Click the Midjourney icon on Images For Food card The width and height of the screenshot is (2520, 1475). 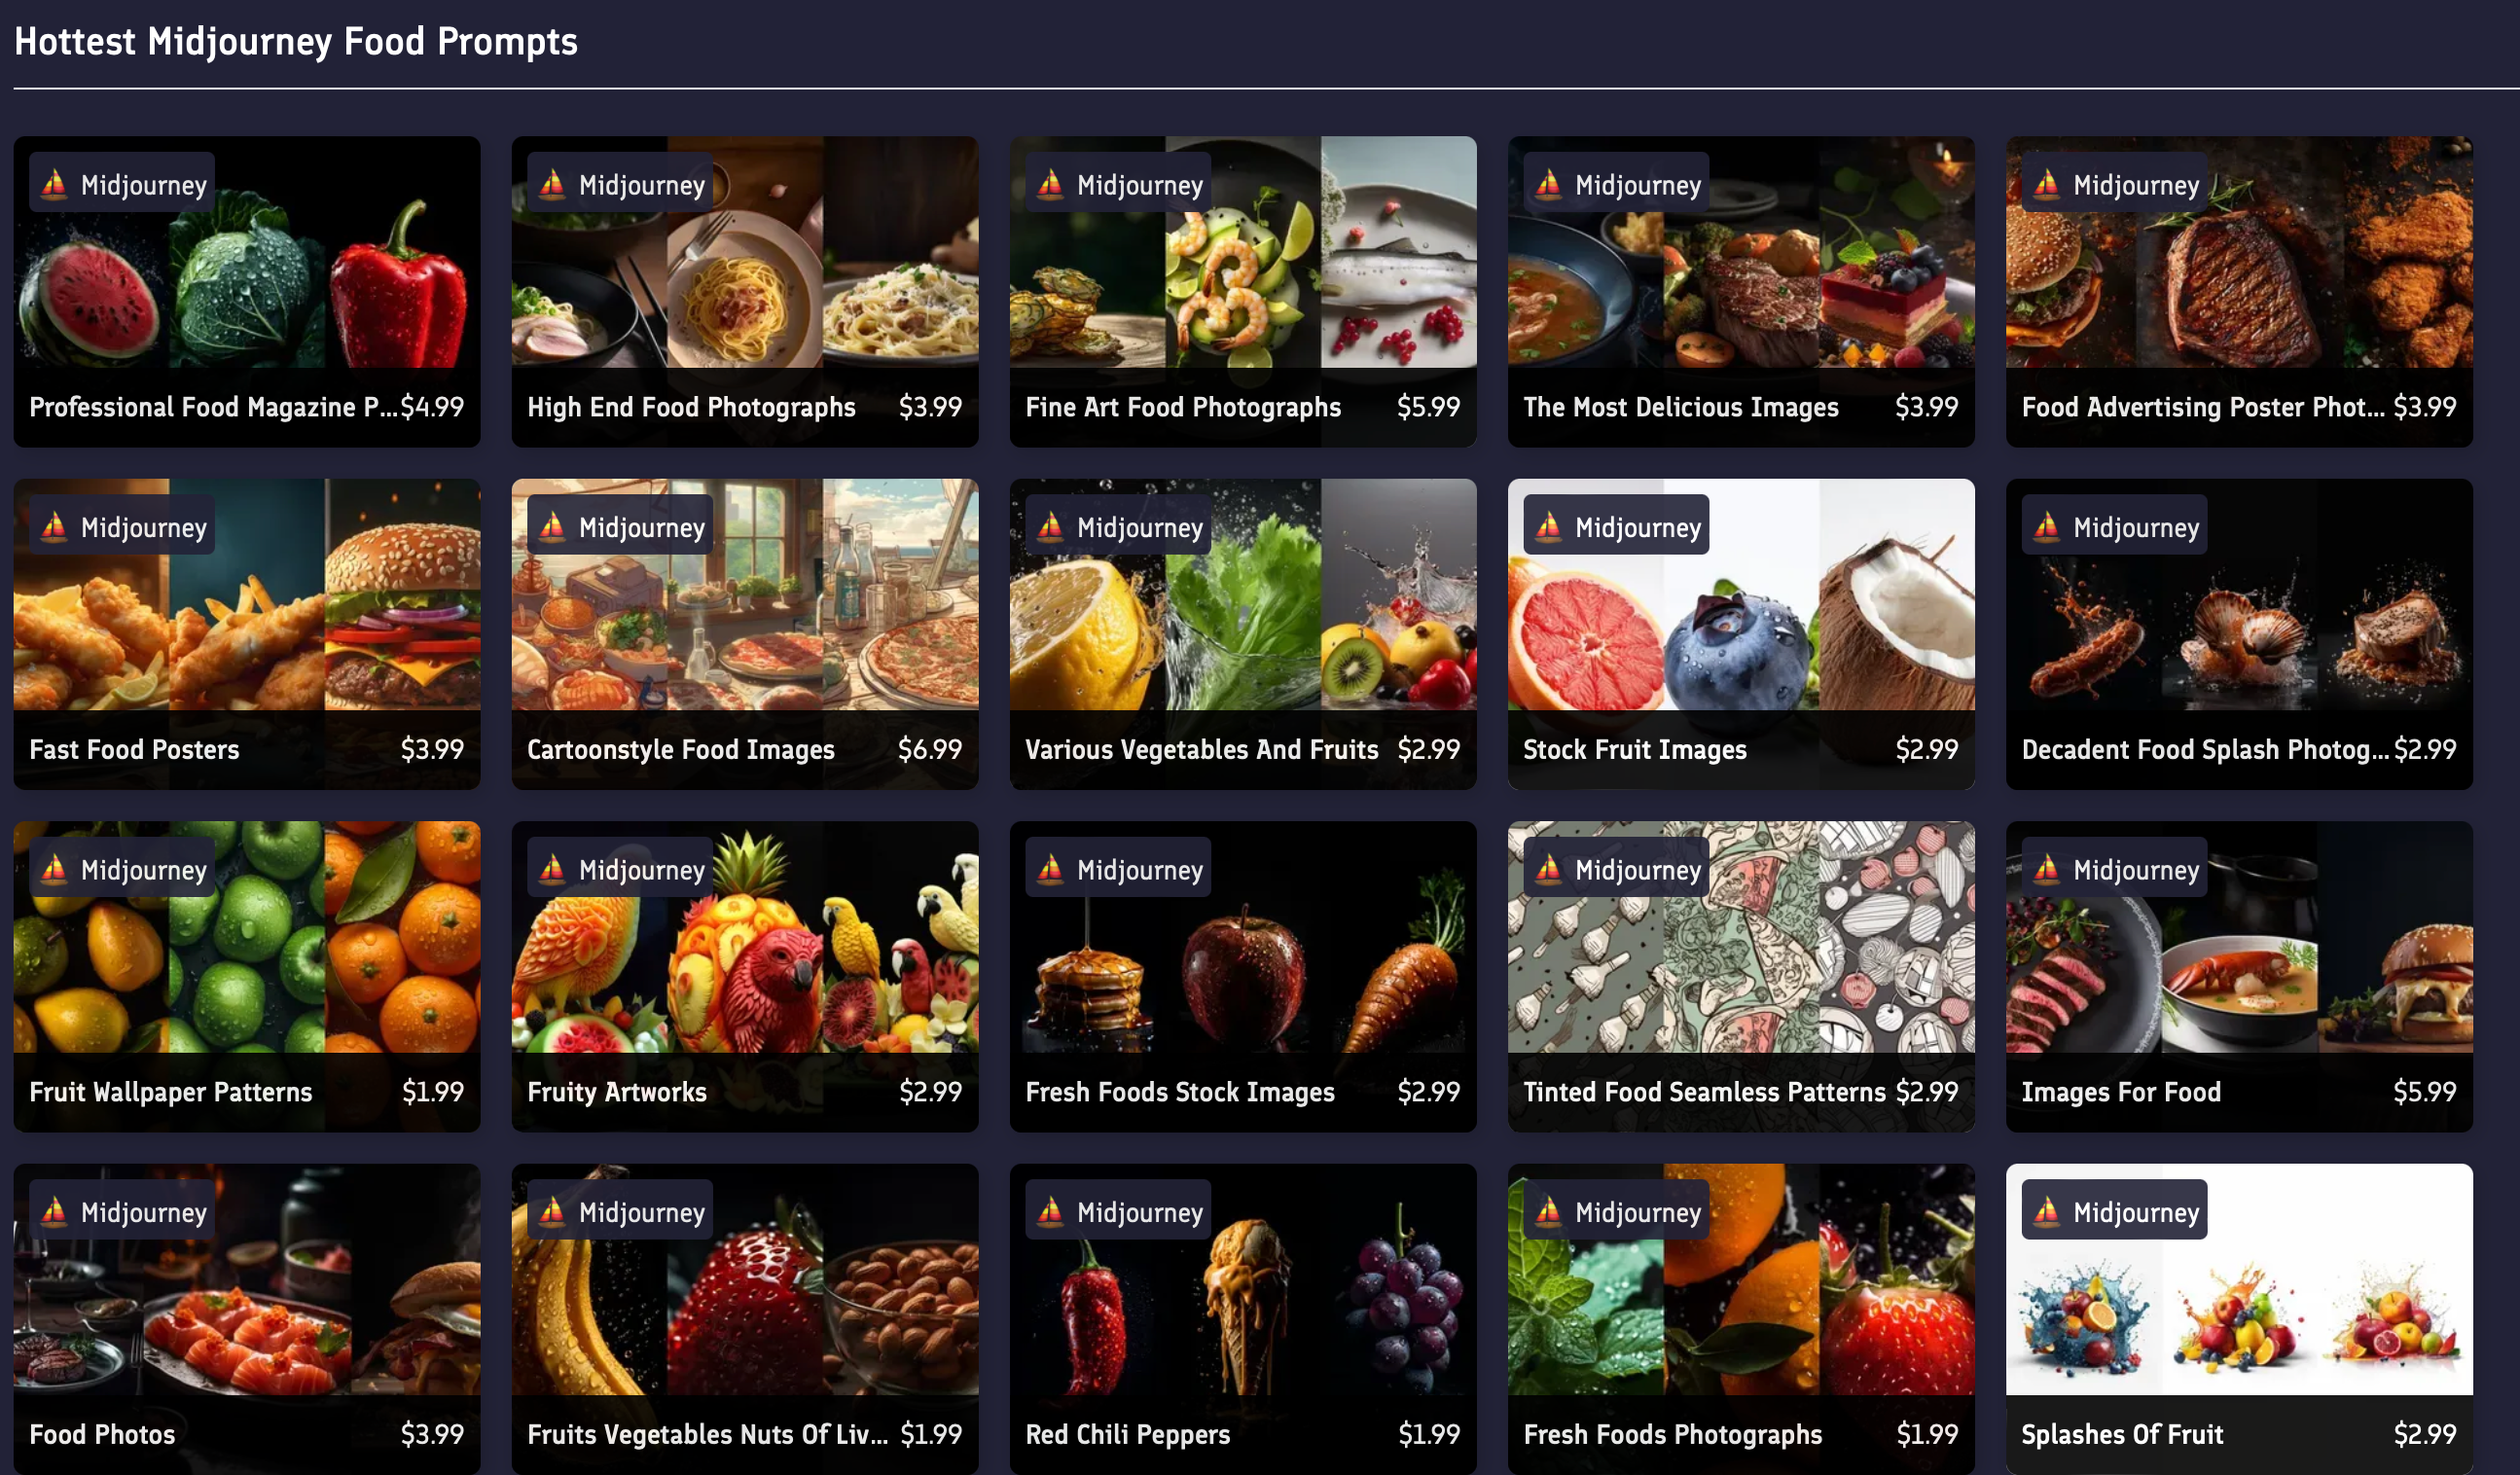[x=2046, y=869]
